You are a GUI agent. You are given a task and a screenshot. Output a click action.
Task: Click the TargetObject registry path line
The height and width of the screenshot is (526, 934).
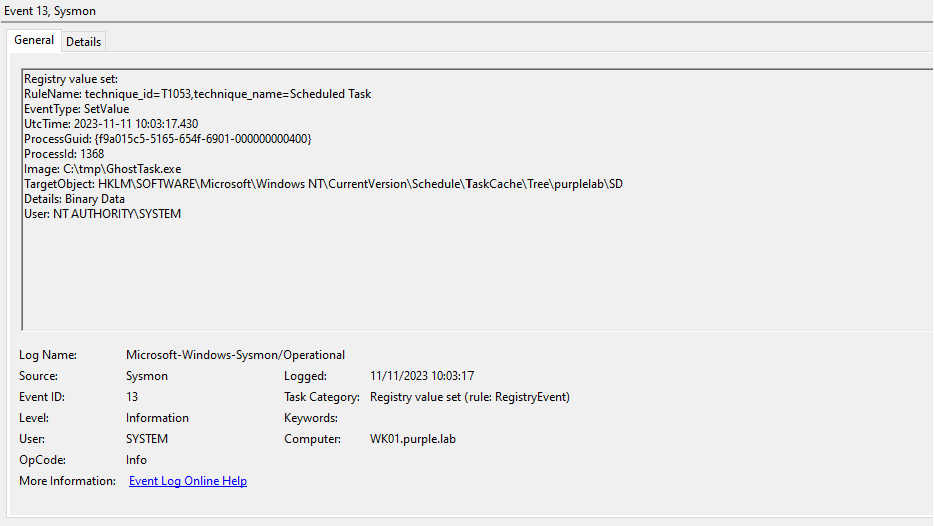323,184
